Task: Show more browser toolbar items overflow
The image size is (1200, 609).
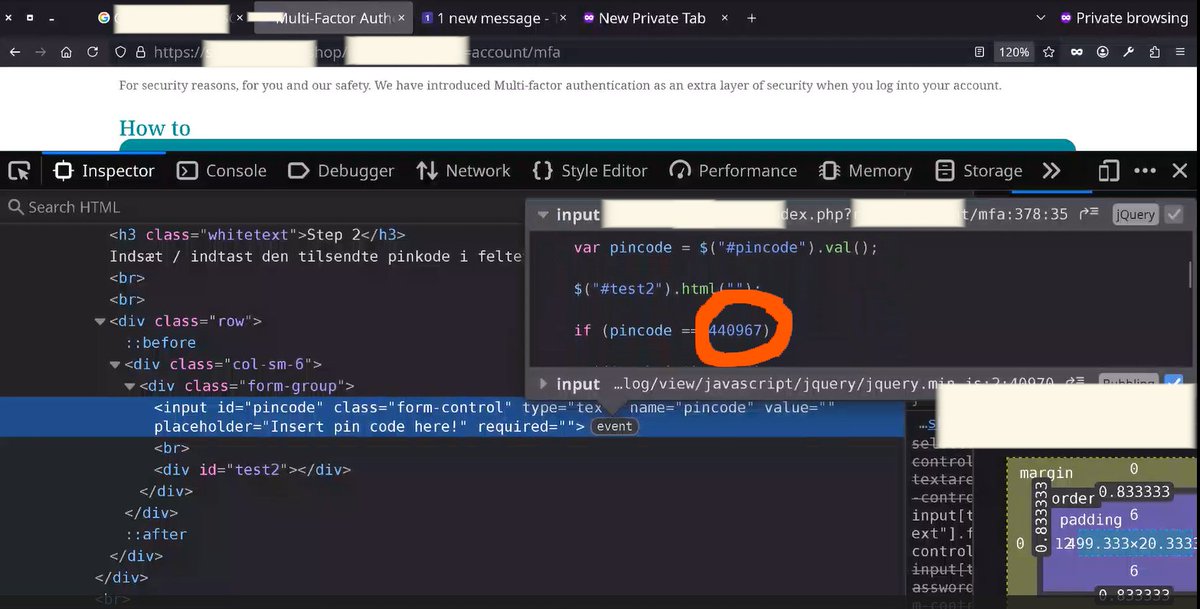Action: 1181,52
